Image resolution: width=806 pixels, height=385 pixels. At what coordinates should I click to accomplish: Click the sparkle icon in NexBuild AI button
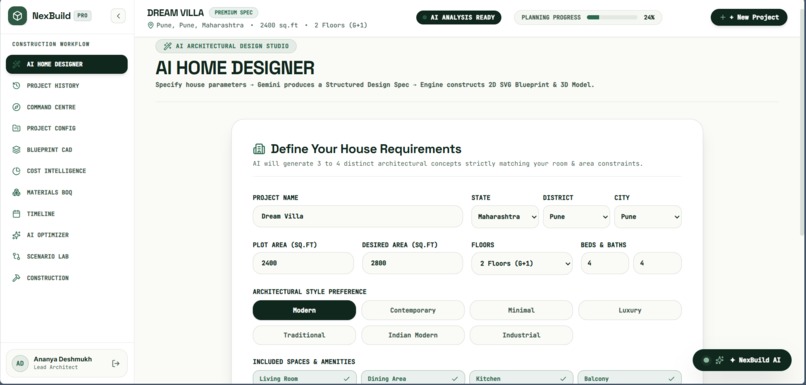(x=720, y=360)
